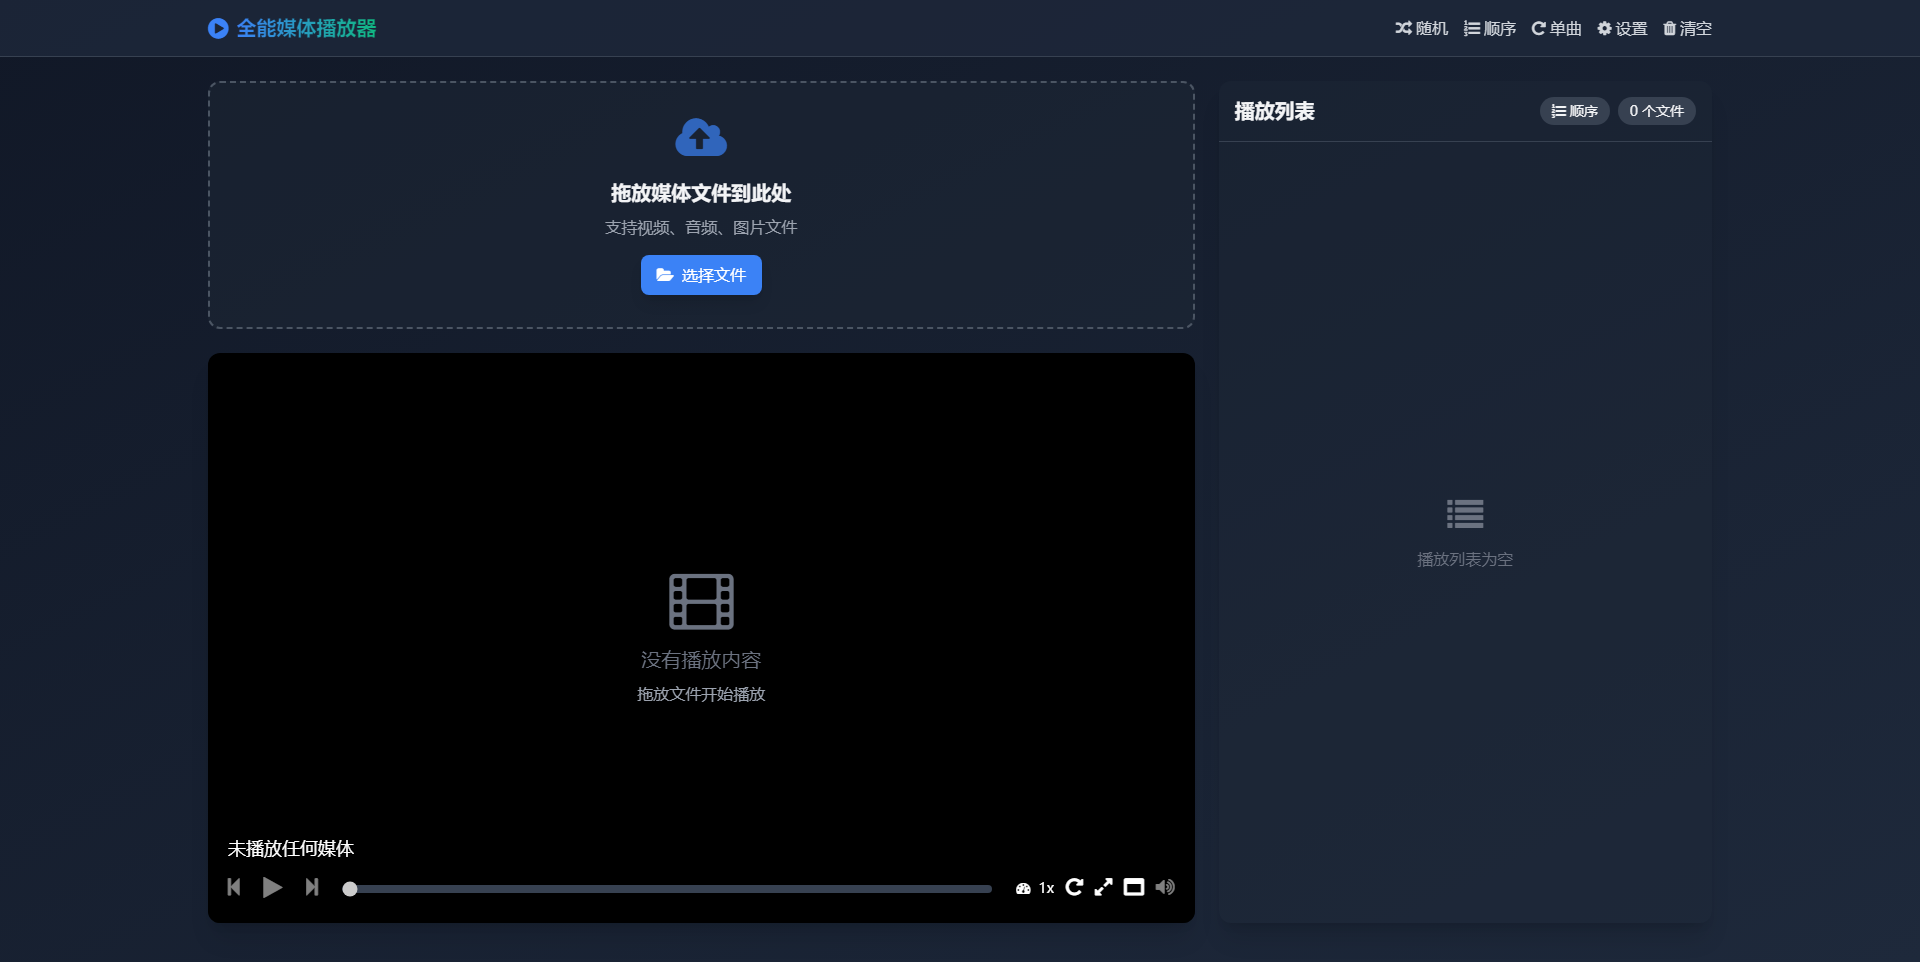This screenshot has height=962, width=1920.
Task: Enable 随机 shuffle mode in header
Action: [x=1421, y=29]
